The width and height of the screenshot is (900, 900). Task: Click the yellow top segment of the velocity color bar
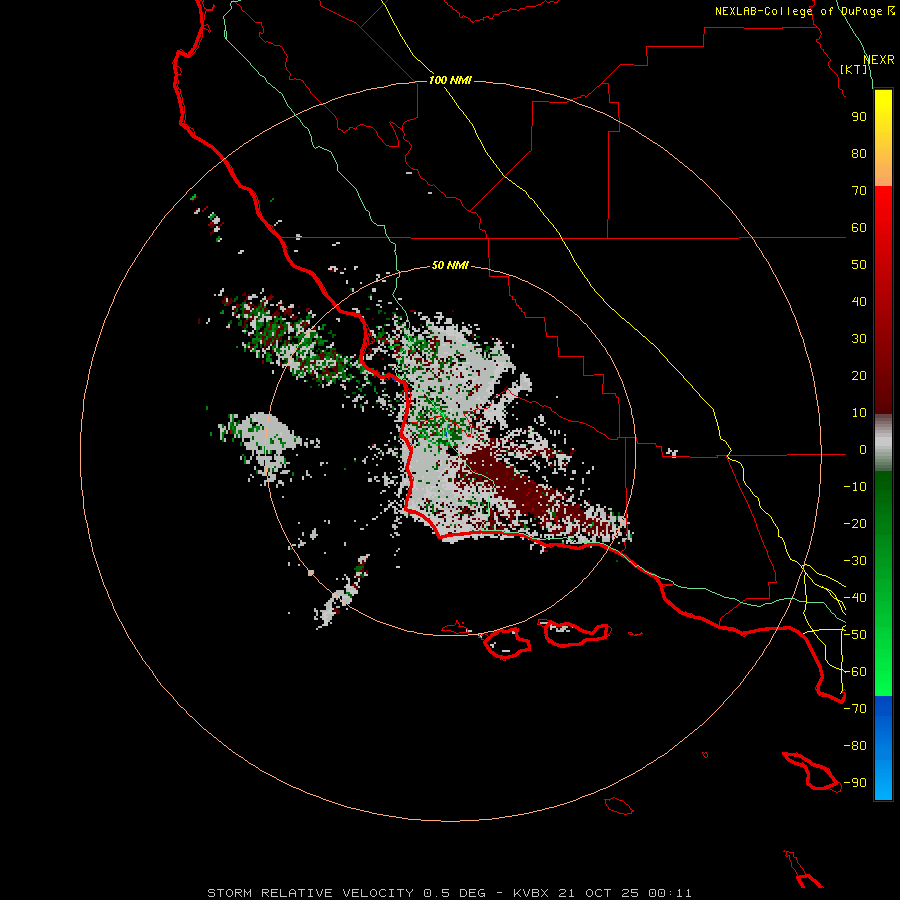pyautogui.click(x=883, y=138)
